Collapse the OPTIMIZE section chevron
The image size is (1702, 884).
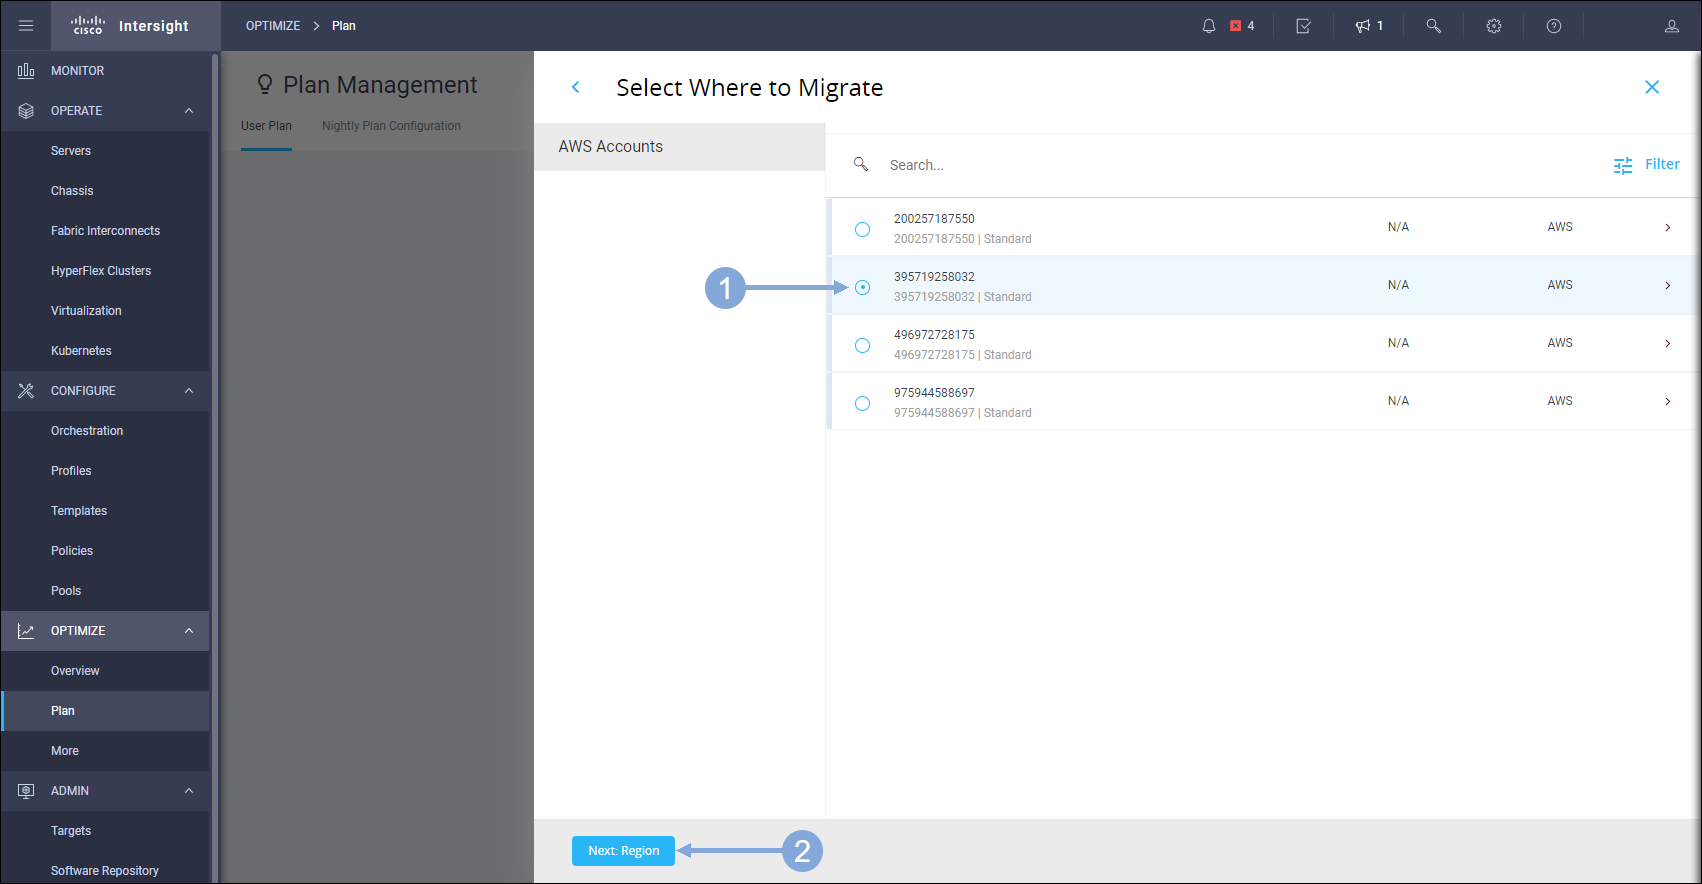189,631
